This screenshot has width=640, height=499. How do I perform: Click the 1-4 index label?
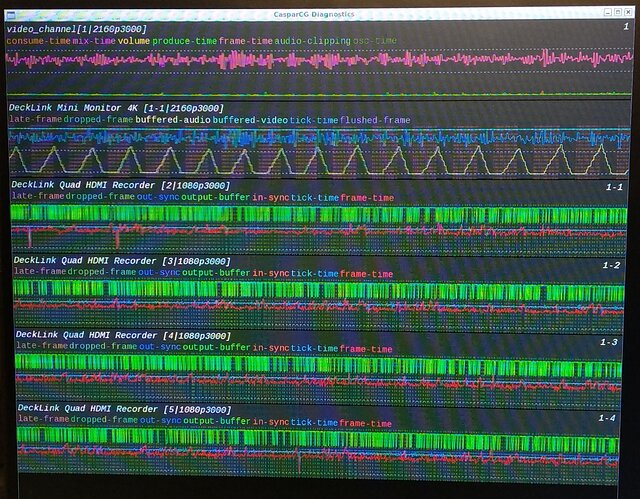pyautogui.click(x=607, y=418)
